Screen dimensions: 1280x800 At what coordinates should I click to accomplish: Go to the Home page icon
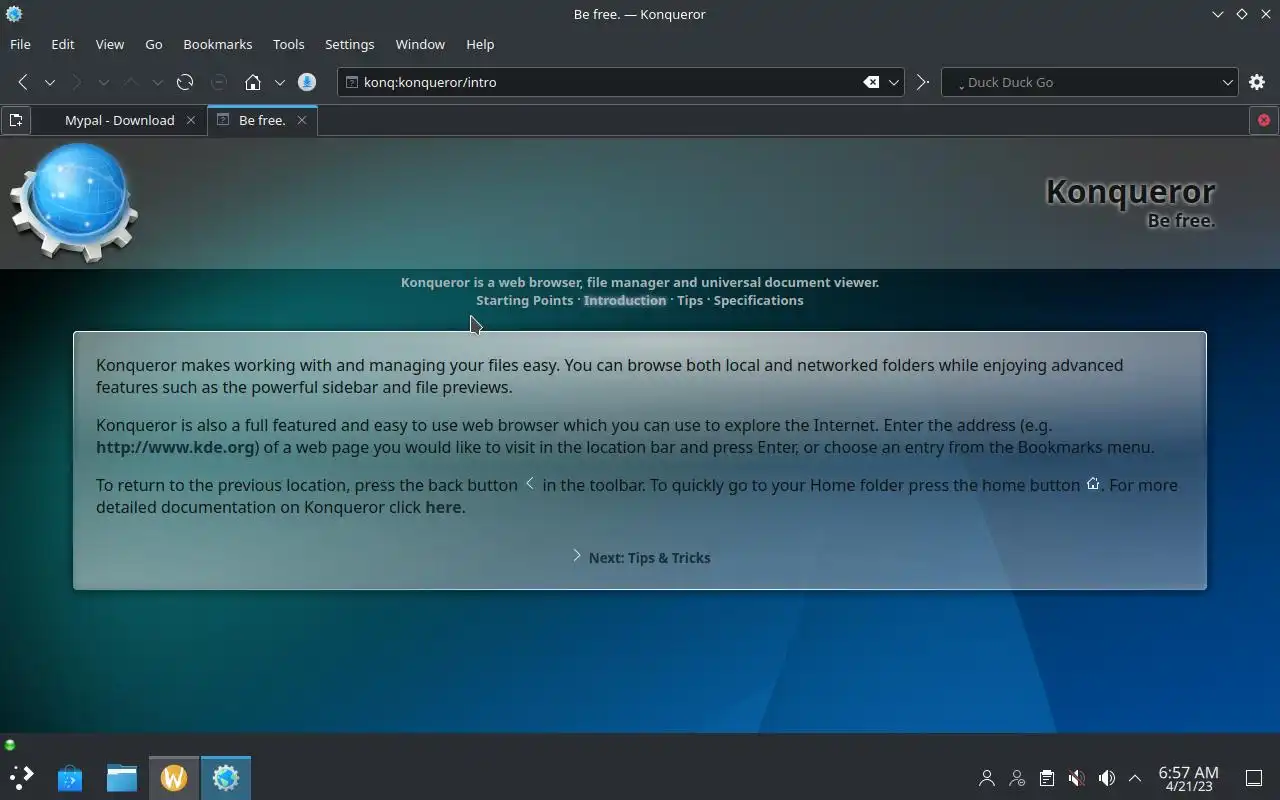(x=253, y=82)
